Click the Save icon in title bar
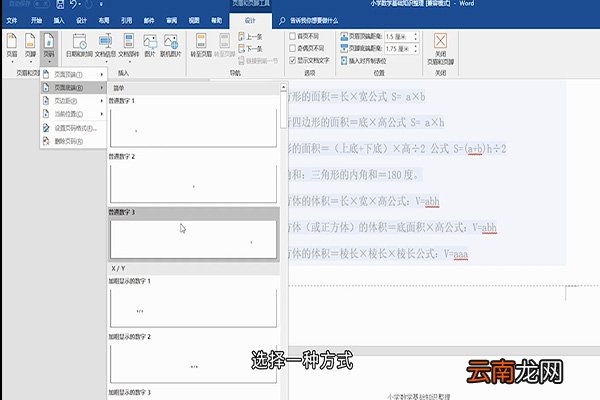 click(x=60, y=4)
